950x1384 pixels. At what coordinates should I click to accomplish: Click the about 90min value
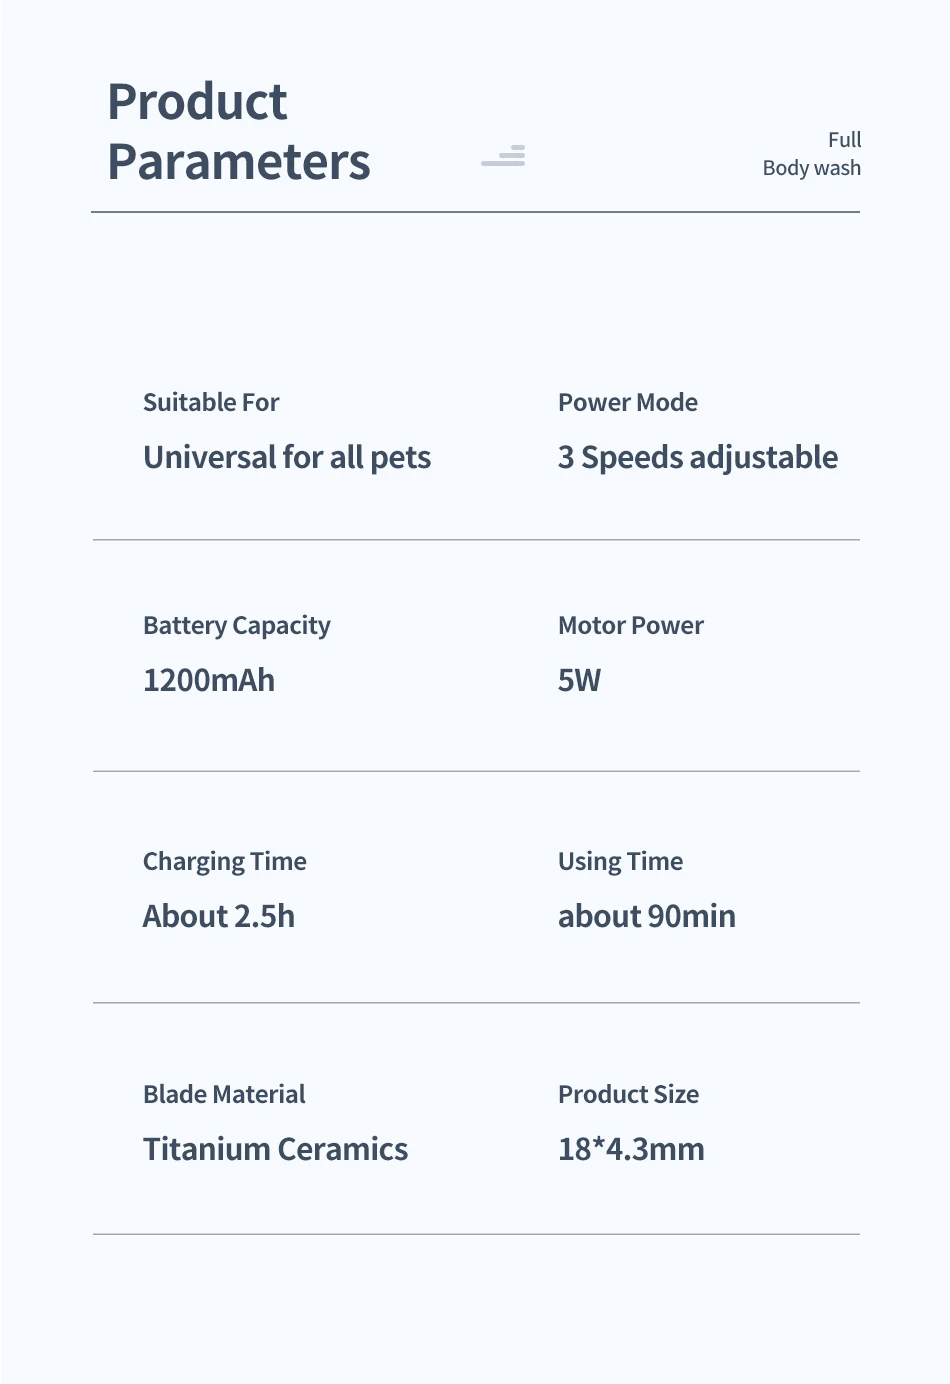click(647, 916)
